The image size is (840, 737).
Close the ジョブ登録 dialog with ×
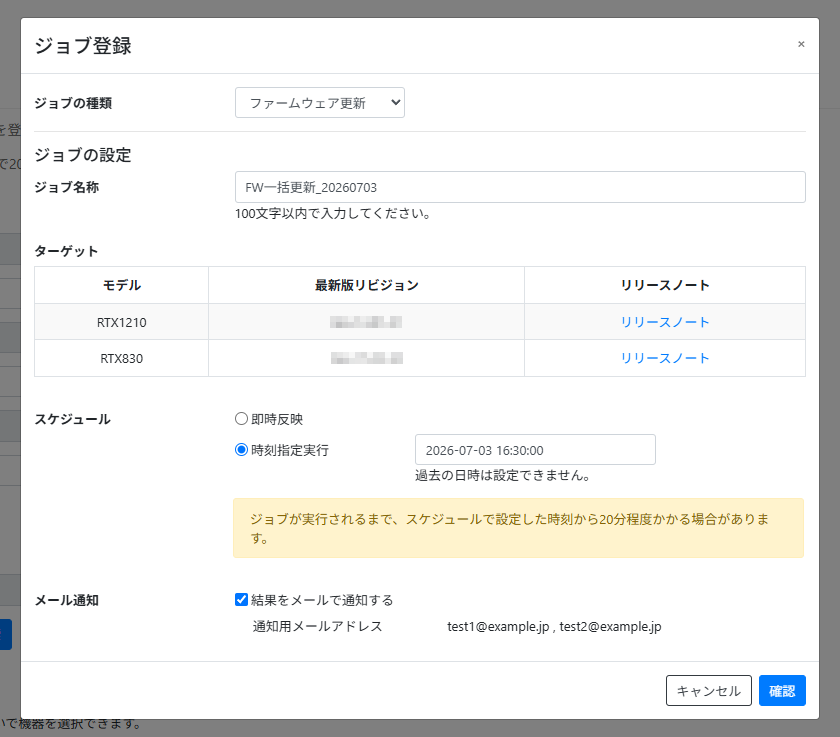[801, 44]
